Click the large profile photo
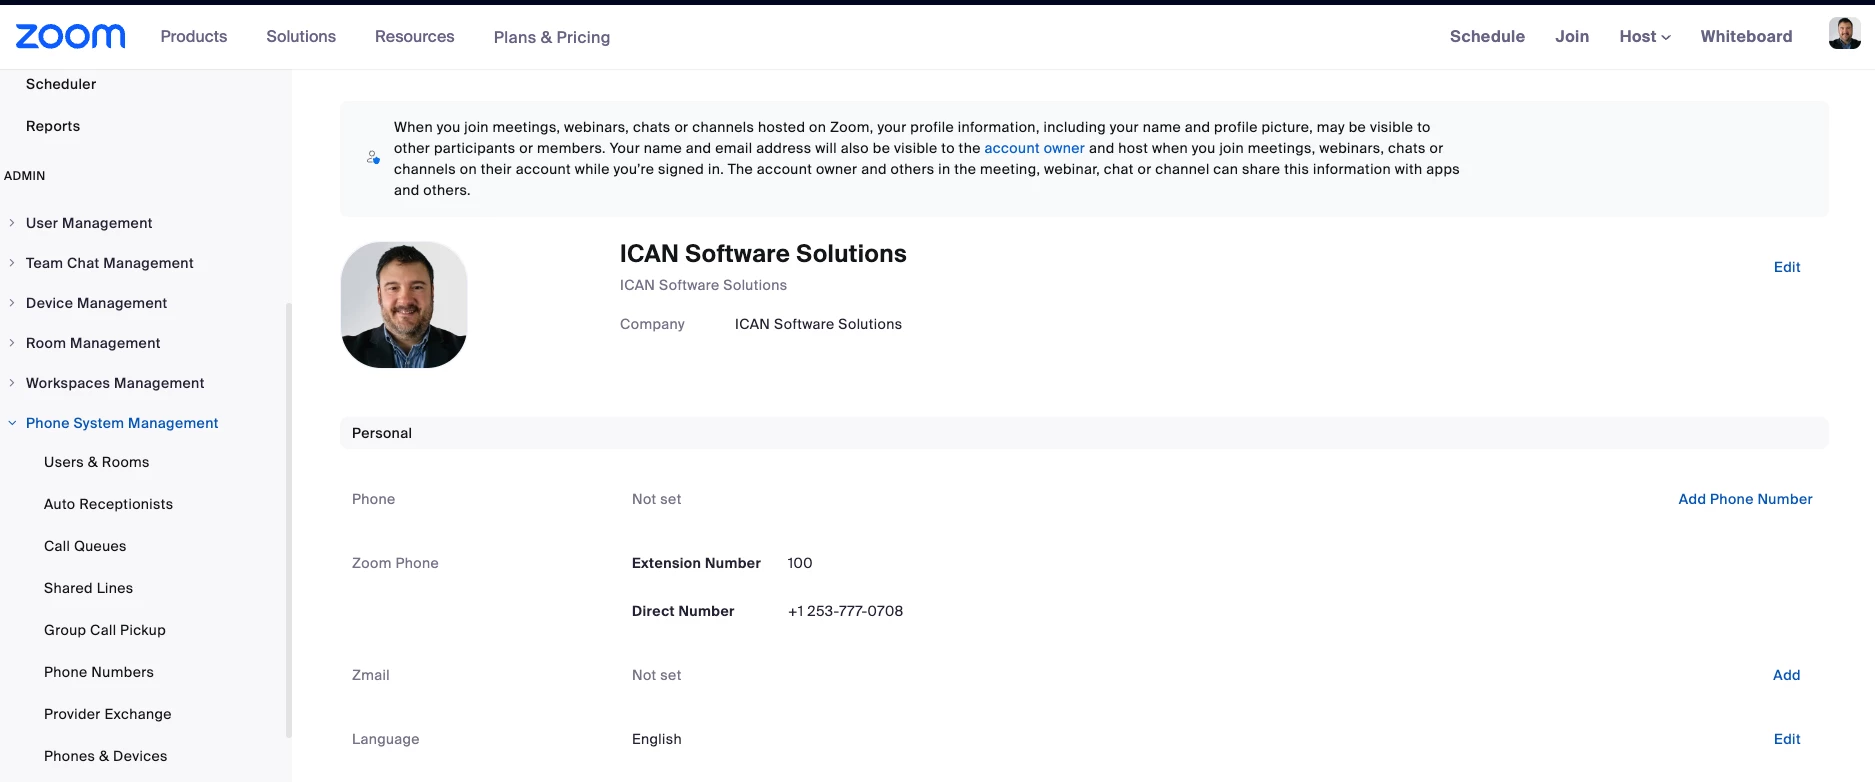1875x782 pixels. pyautogui.click(x=404, y=305)
